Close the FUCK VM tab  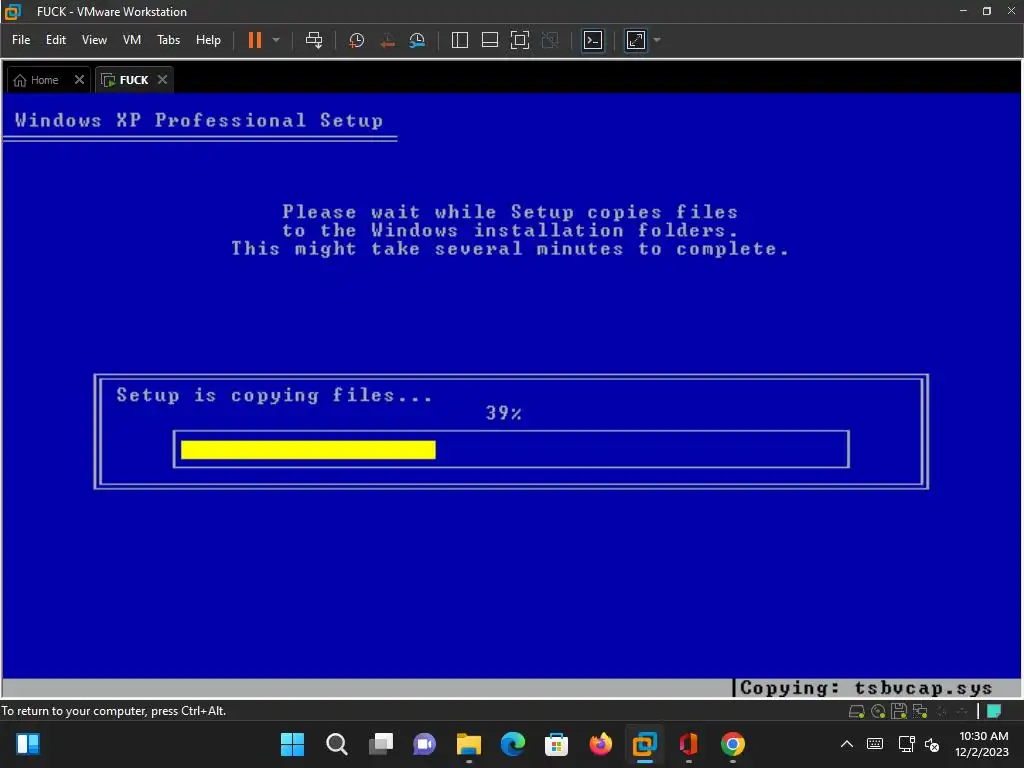[x=163, y=80]
